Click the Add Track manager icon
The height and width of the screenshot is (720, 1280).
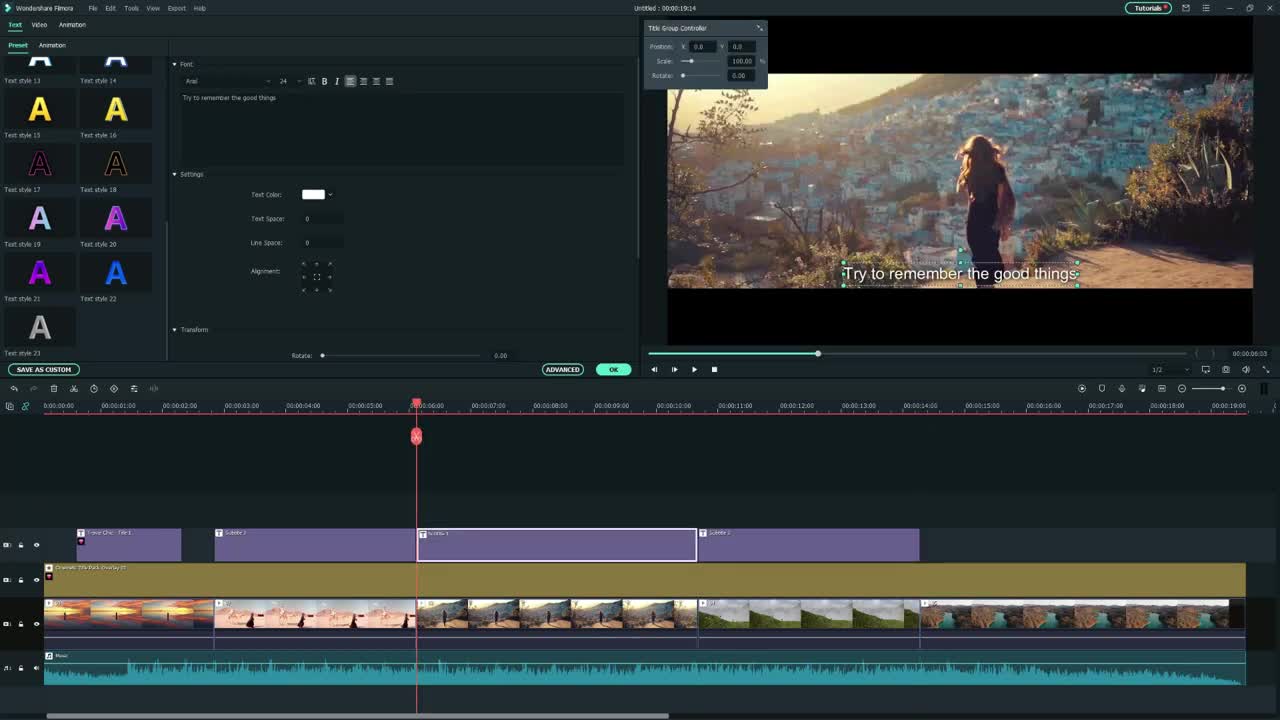[x=9, y=406]
